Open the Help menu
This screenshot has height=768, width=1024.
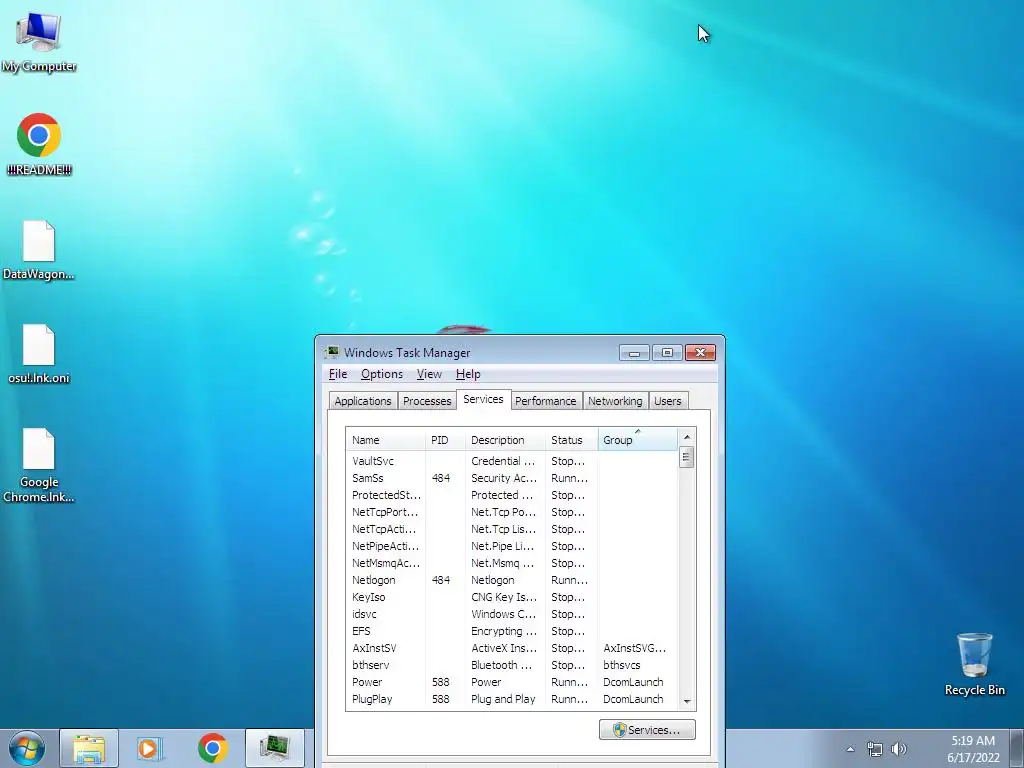[x=468, y=374]
